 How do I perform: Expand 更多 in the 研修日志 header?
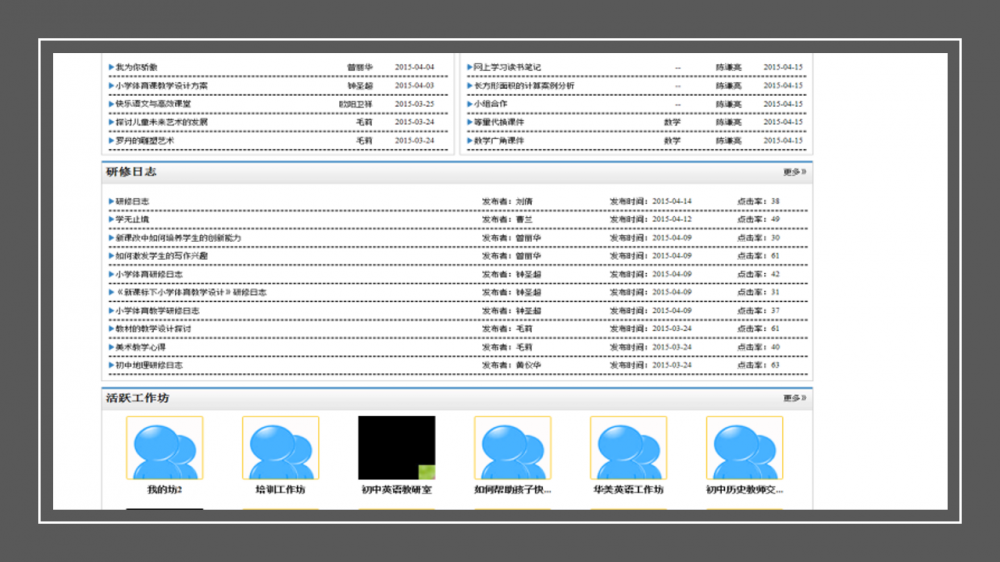coord(794,172)
